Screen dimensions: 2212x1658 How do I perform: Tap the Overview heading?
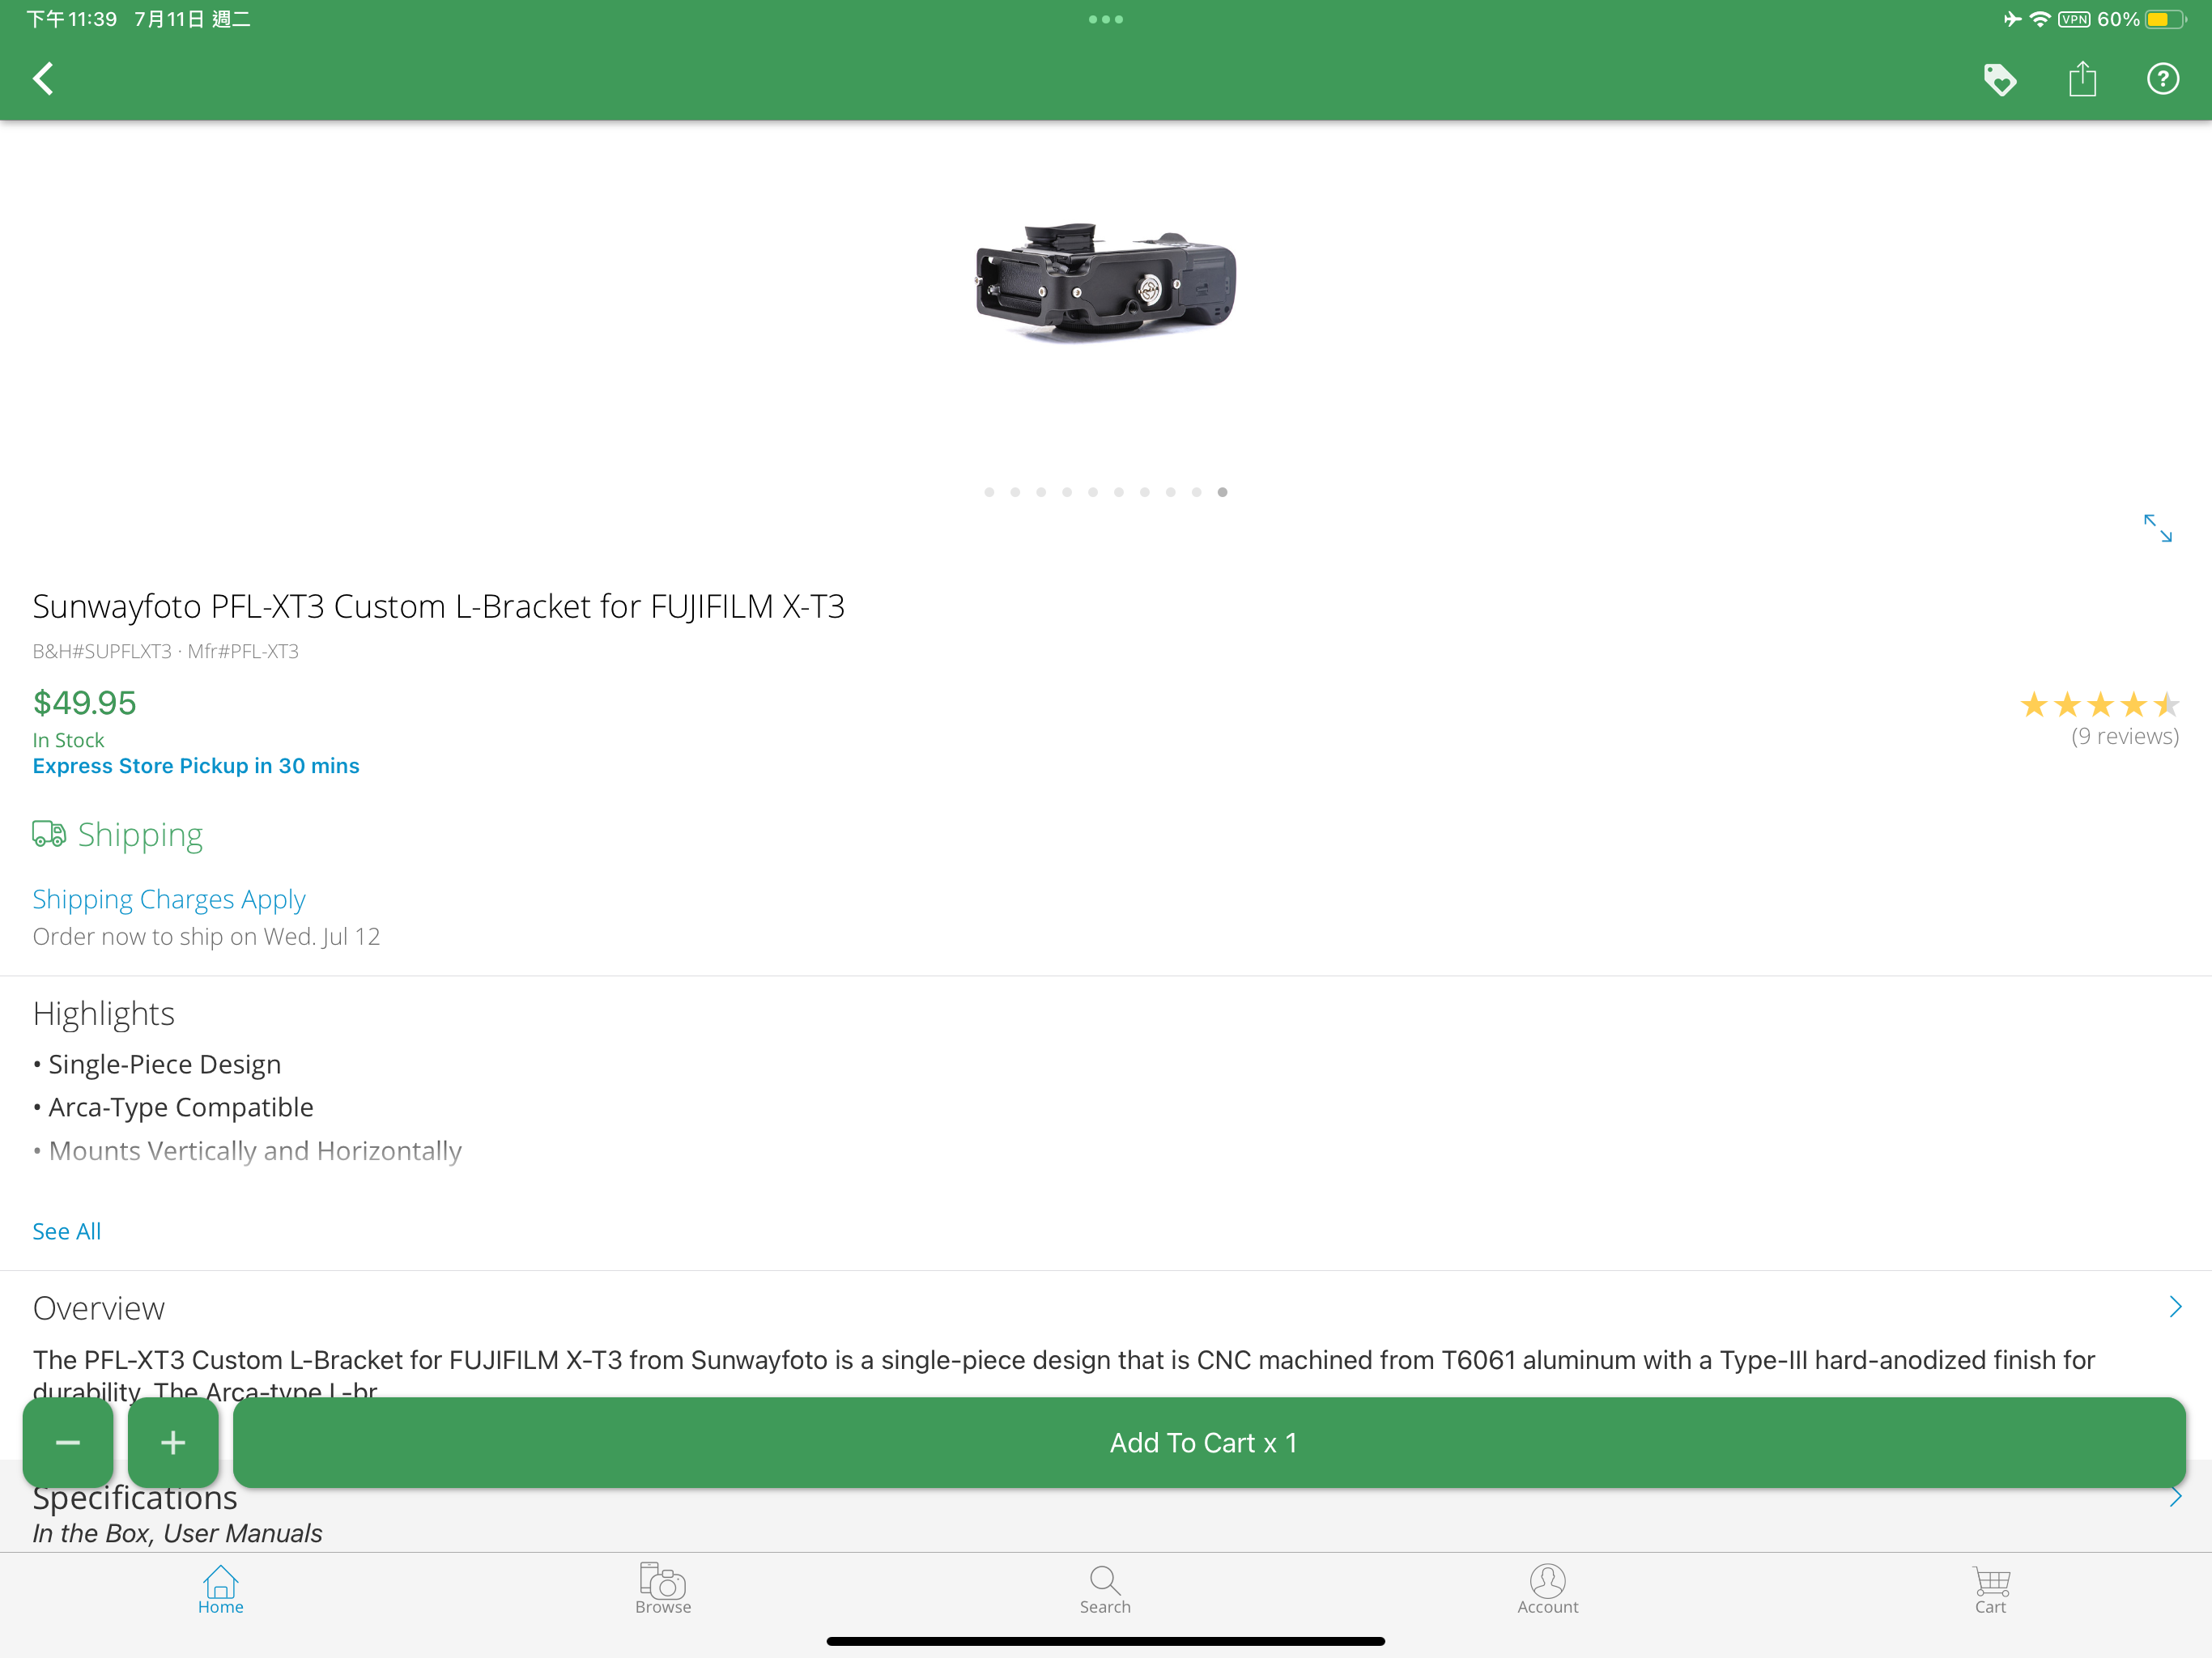[99, 1308]
